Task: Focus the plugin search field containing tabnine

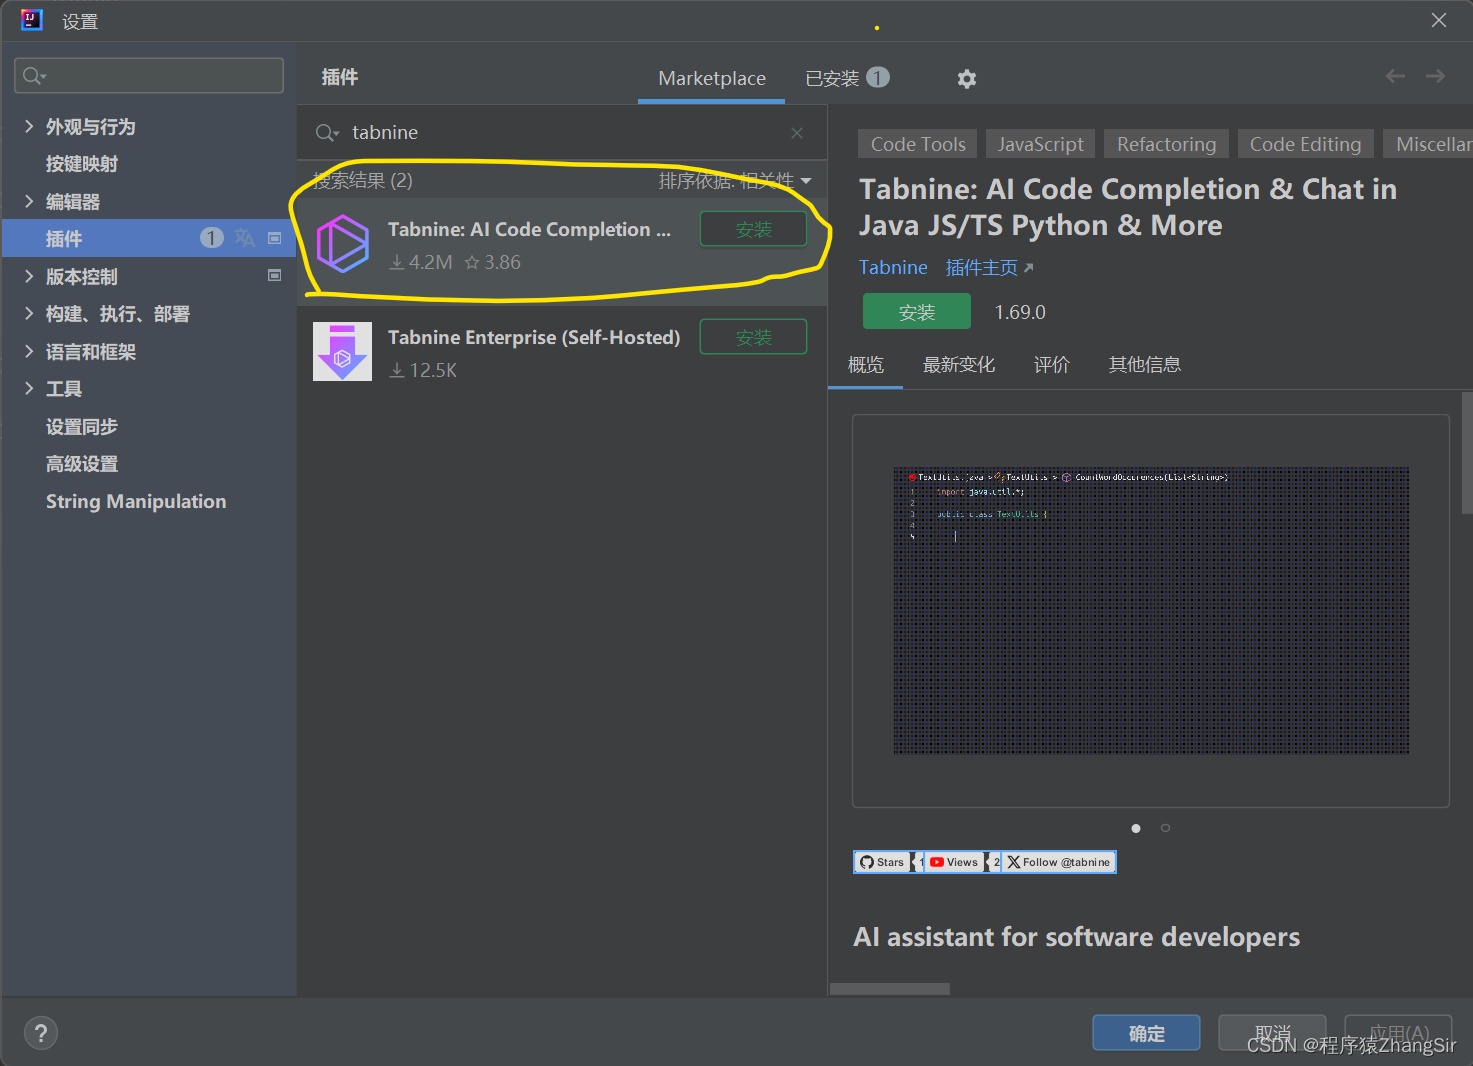Action: tap(562, 133)
